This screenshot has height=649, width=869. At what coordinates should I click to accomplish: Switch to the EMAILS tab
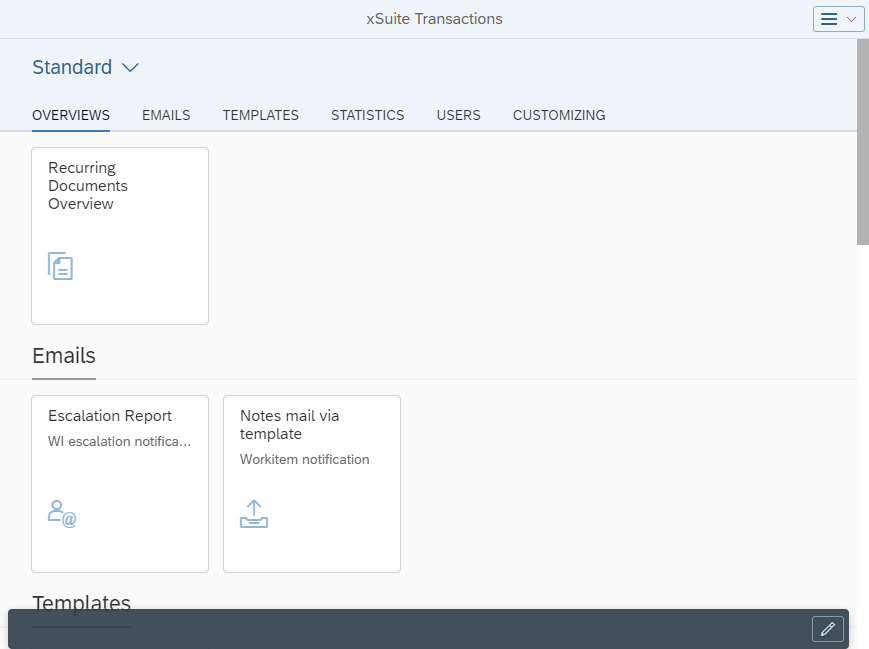(x=165, y=115)
